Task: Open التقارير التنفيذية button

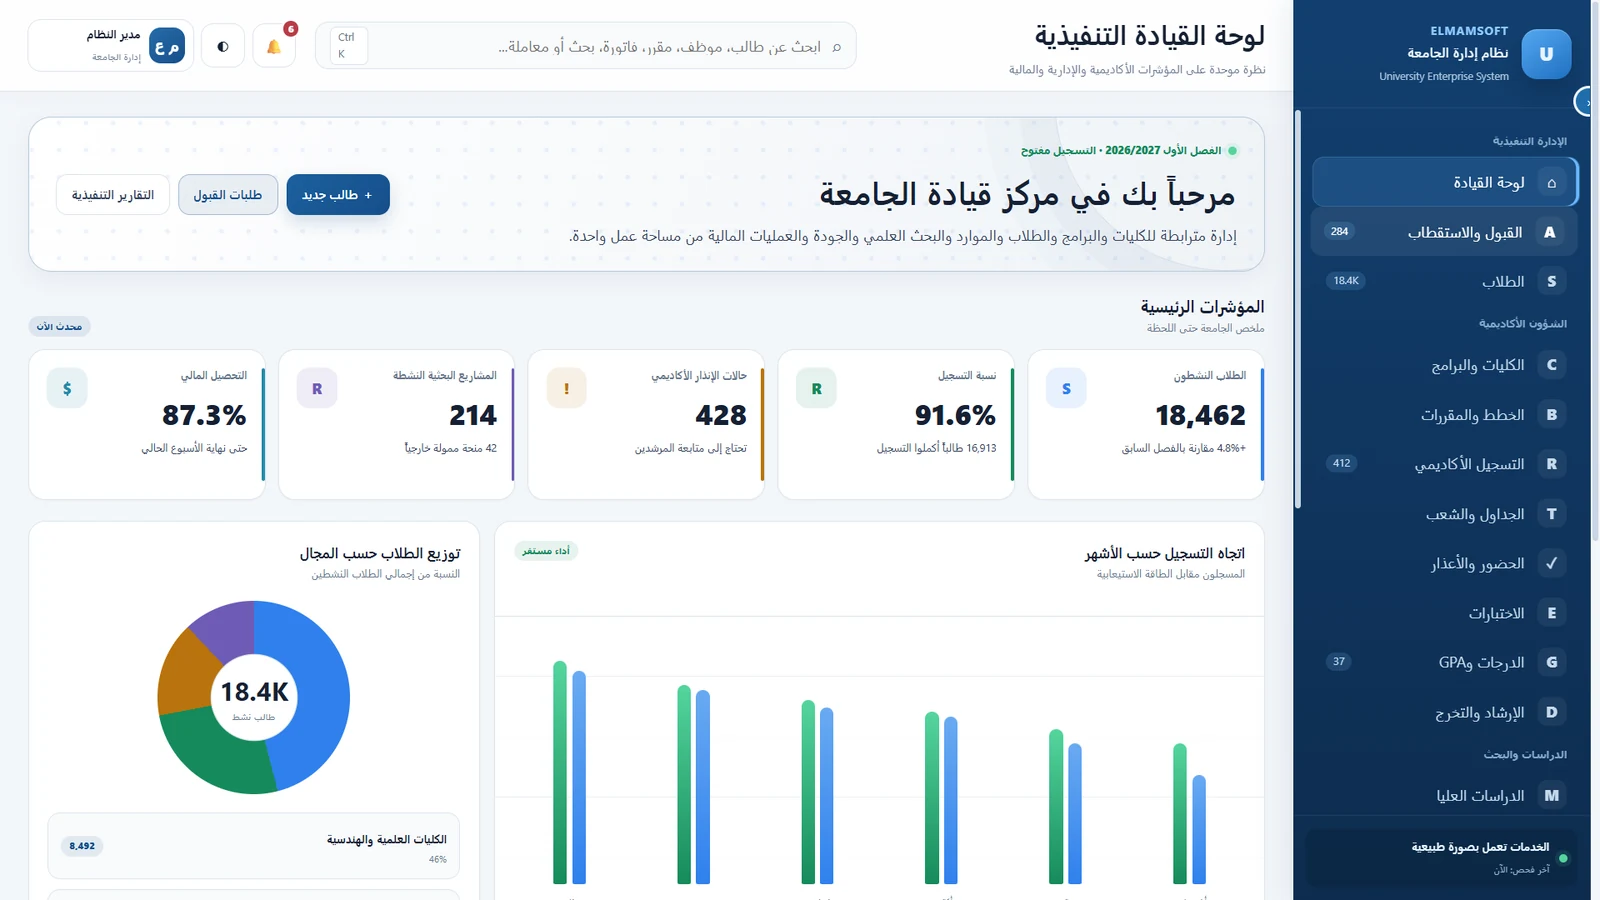Action: click(113, 195)
